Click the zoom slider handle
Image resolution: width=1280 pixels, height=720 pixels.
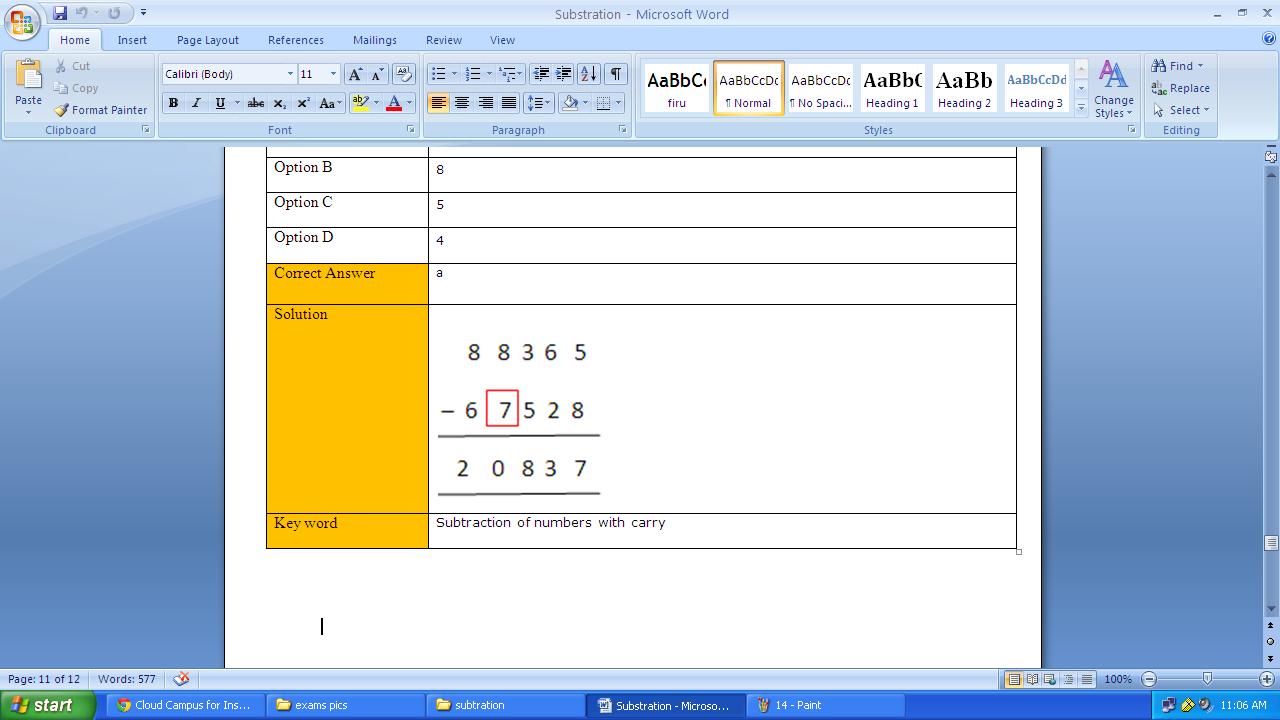tap(1207, 680)
